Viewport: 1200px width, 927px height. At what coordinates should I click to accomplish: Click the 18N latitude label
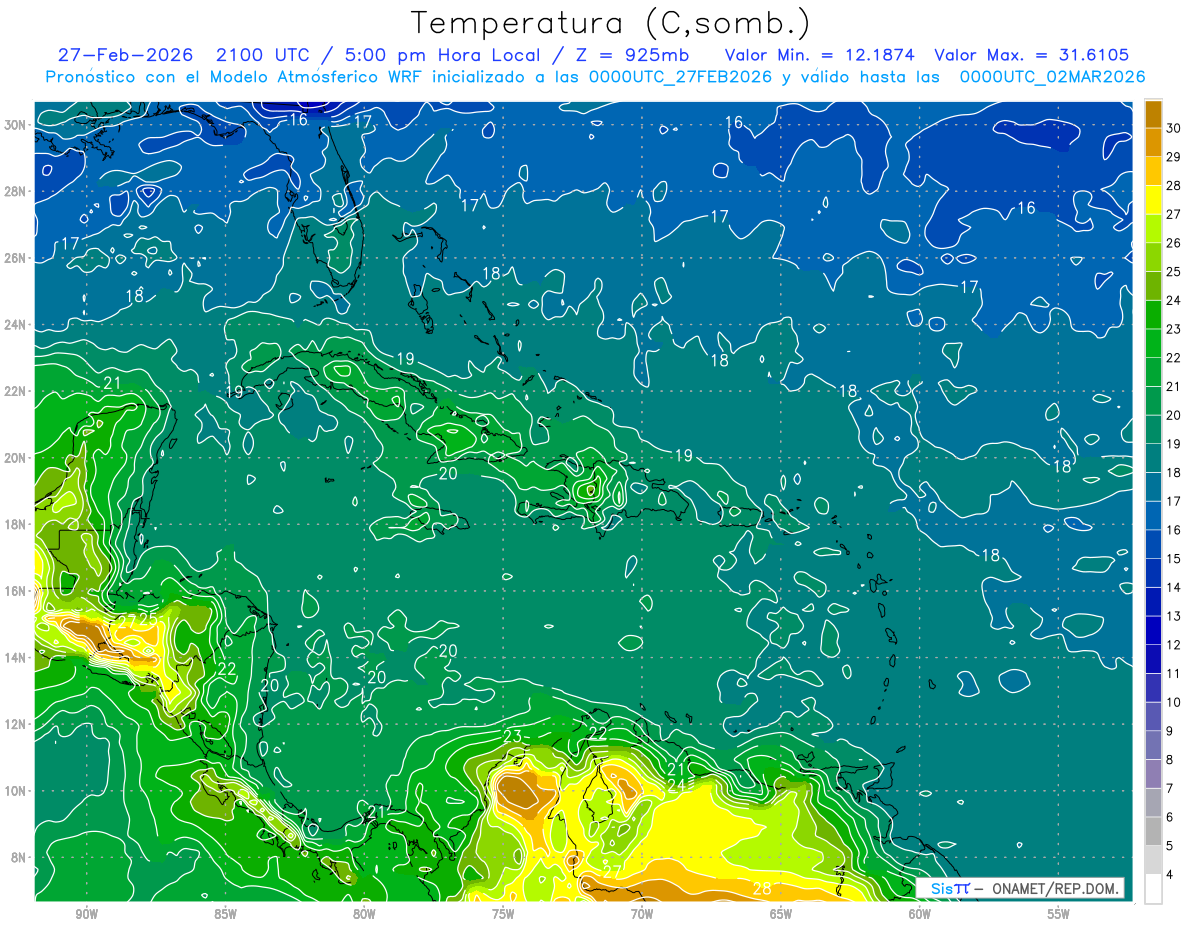pos(17,524)
